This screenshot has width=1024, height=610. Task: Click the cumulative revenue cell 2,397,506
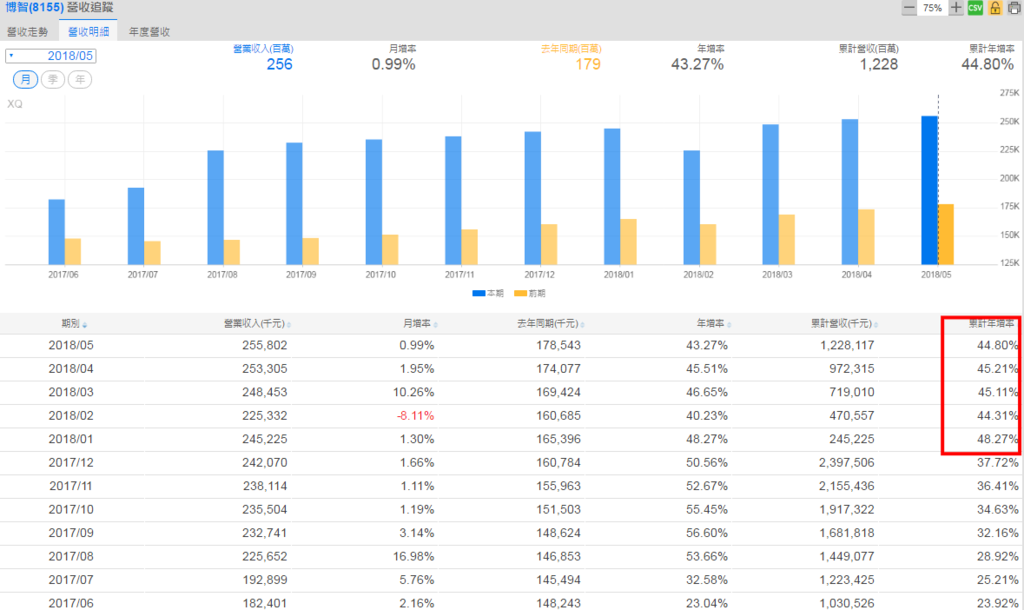(847, 463)
